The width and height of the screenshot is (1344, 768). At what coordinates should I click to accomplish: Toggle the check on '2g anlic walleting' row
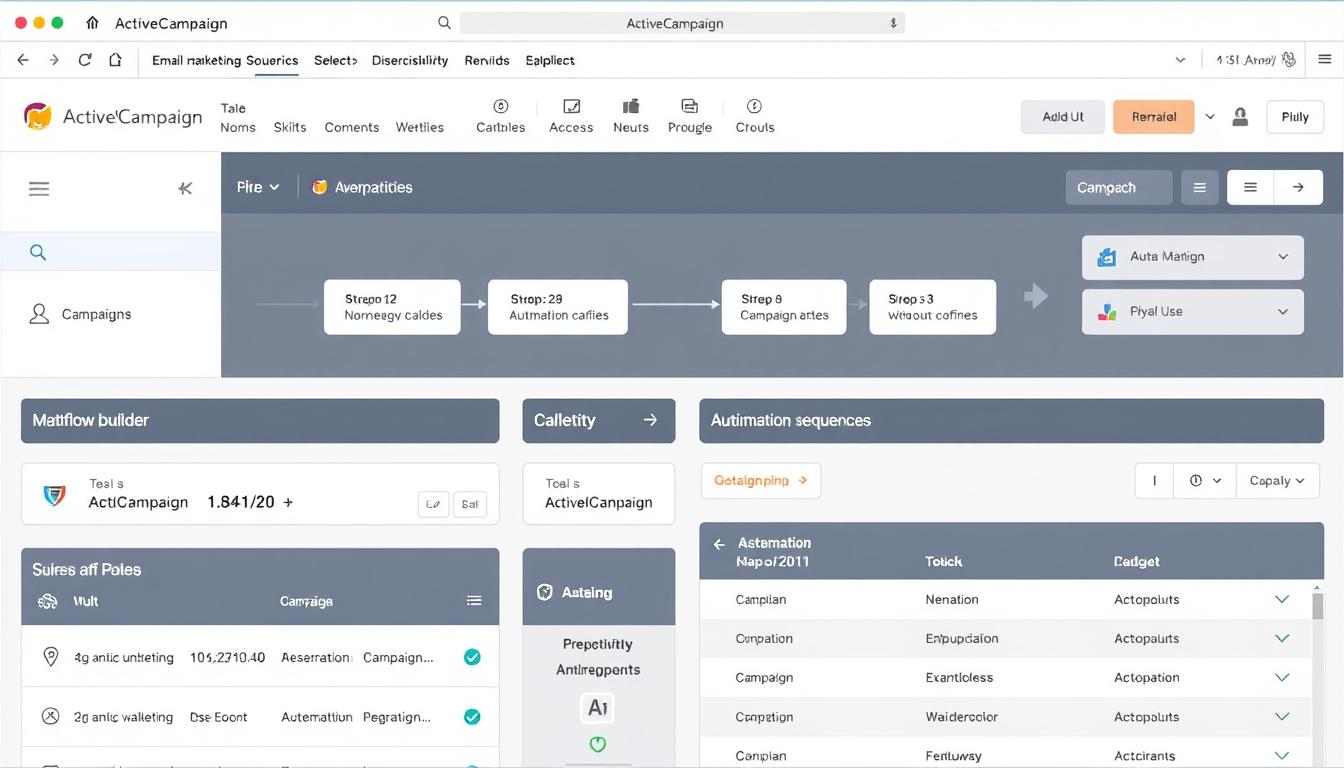click(472, 716)
